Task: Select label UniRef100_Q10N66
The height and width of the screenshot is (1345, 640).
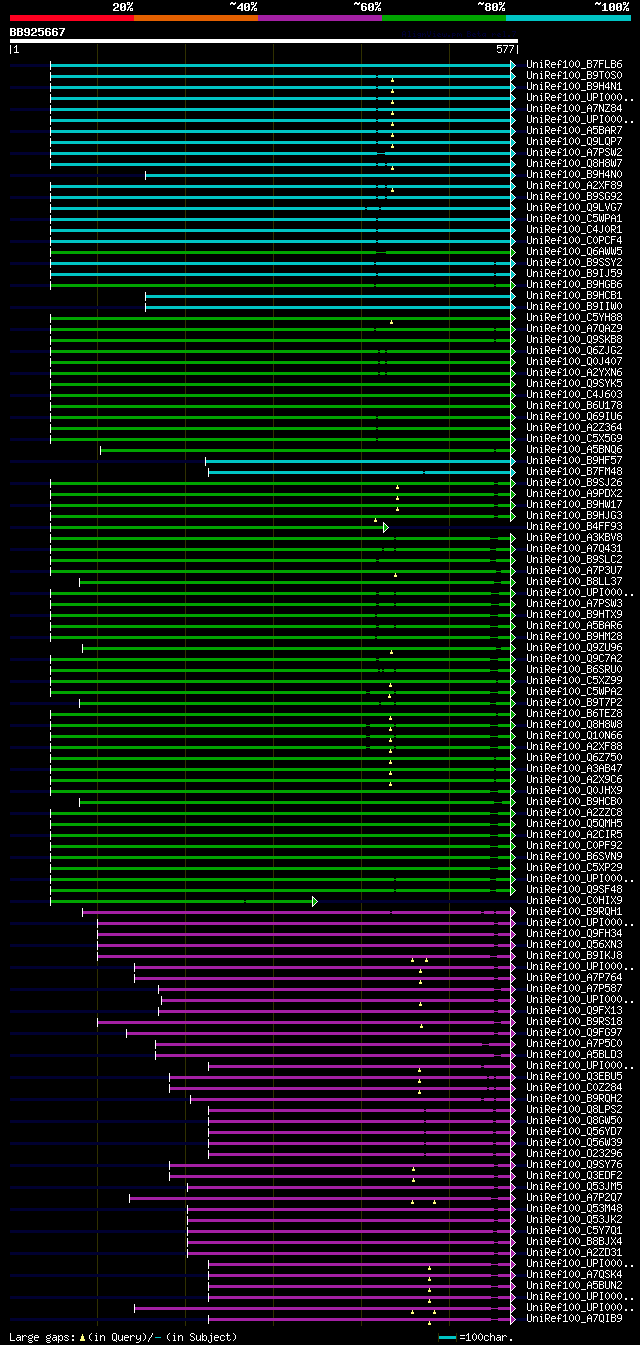Action: (x=574, y=735)
